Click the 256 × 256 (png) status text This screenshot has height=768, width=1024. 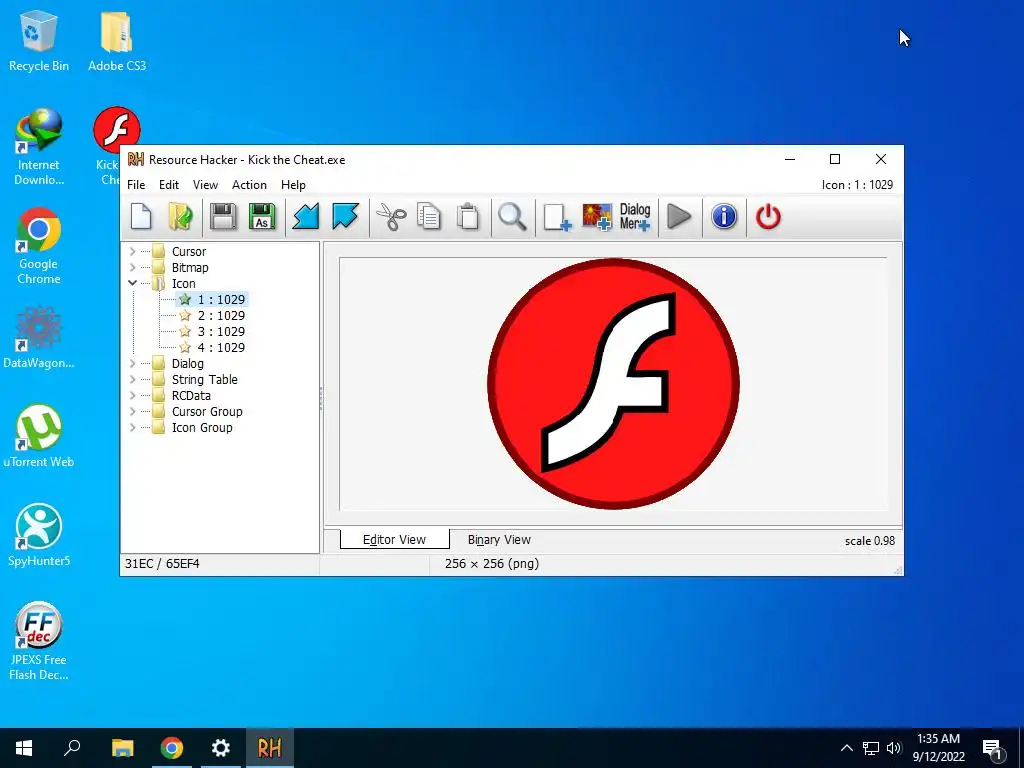[x=492, y=564]
